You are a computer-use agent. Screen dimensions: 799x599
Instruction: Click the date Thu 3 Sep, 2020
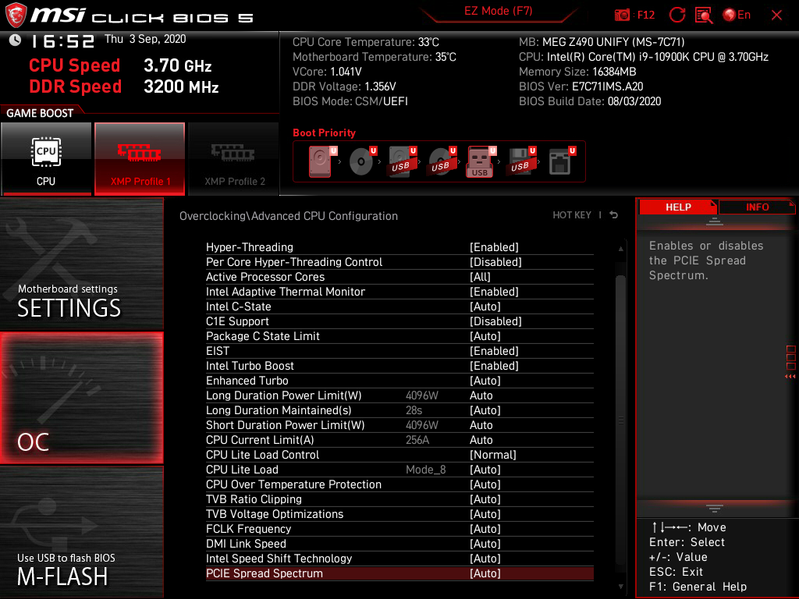[145, 39]
